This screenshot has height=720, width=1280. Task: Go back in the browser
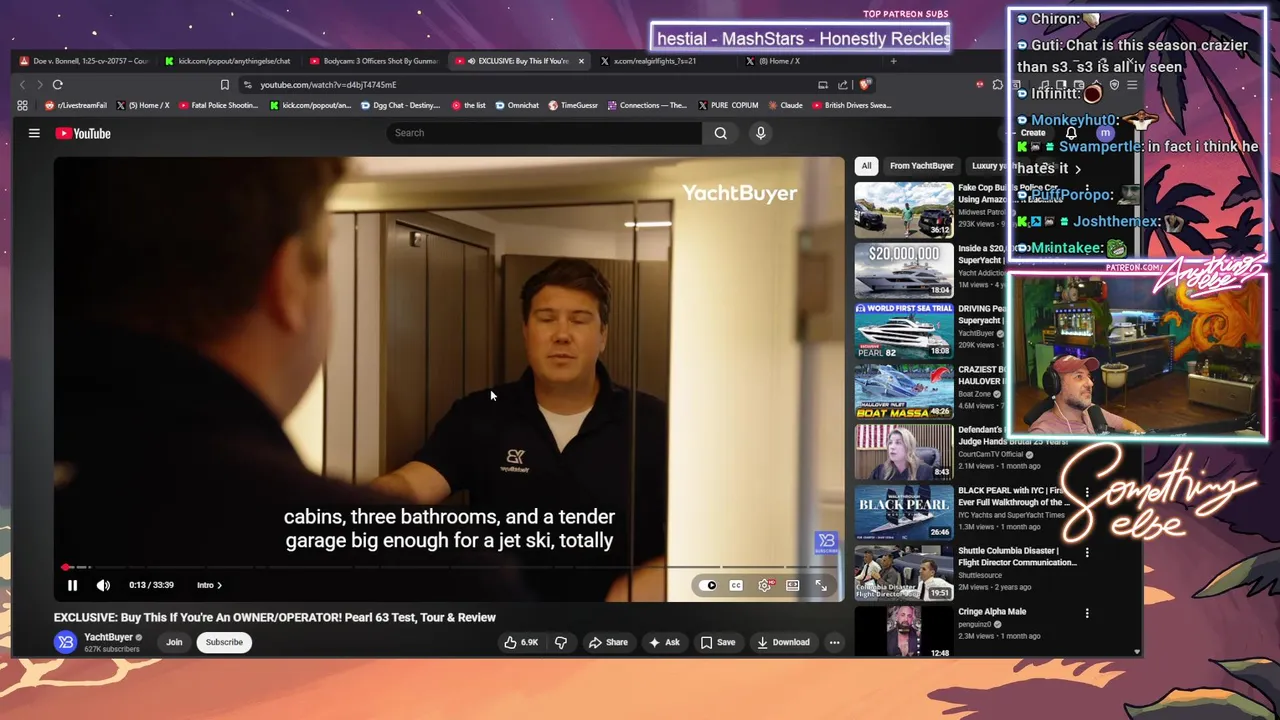point(22,85)
